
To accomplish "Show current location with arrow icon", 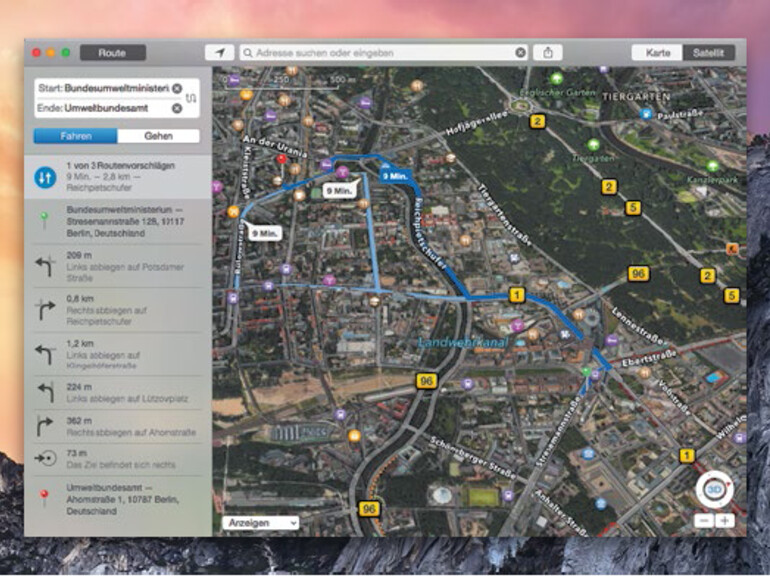I will [220, 53].
